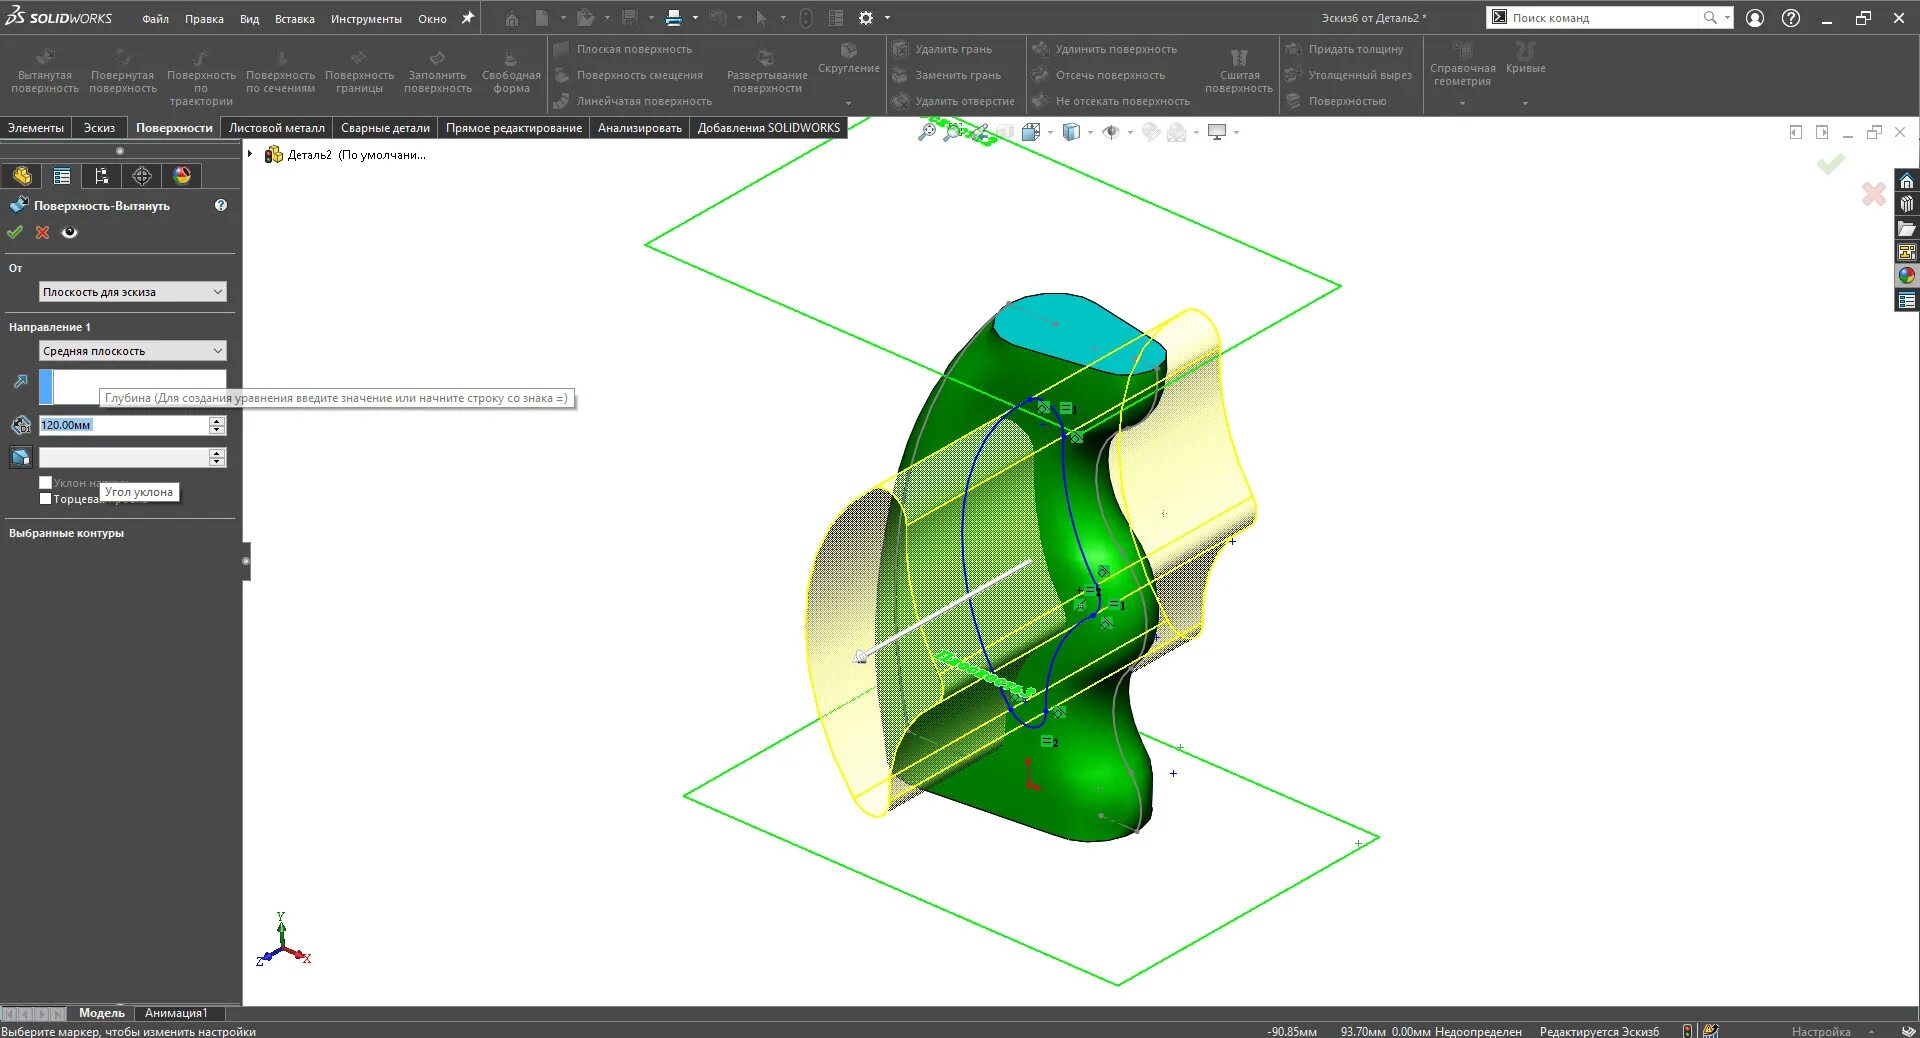Expand Деталь2 tree node arrow
The width and height of the screenshot is (1920, 1038).
[250, 154]
